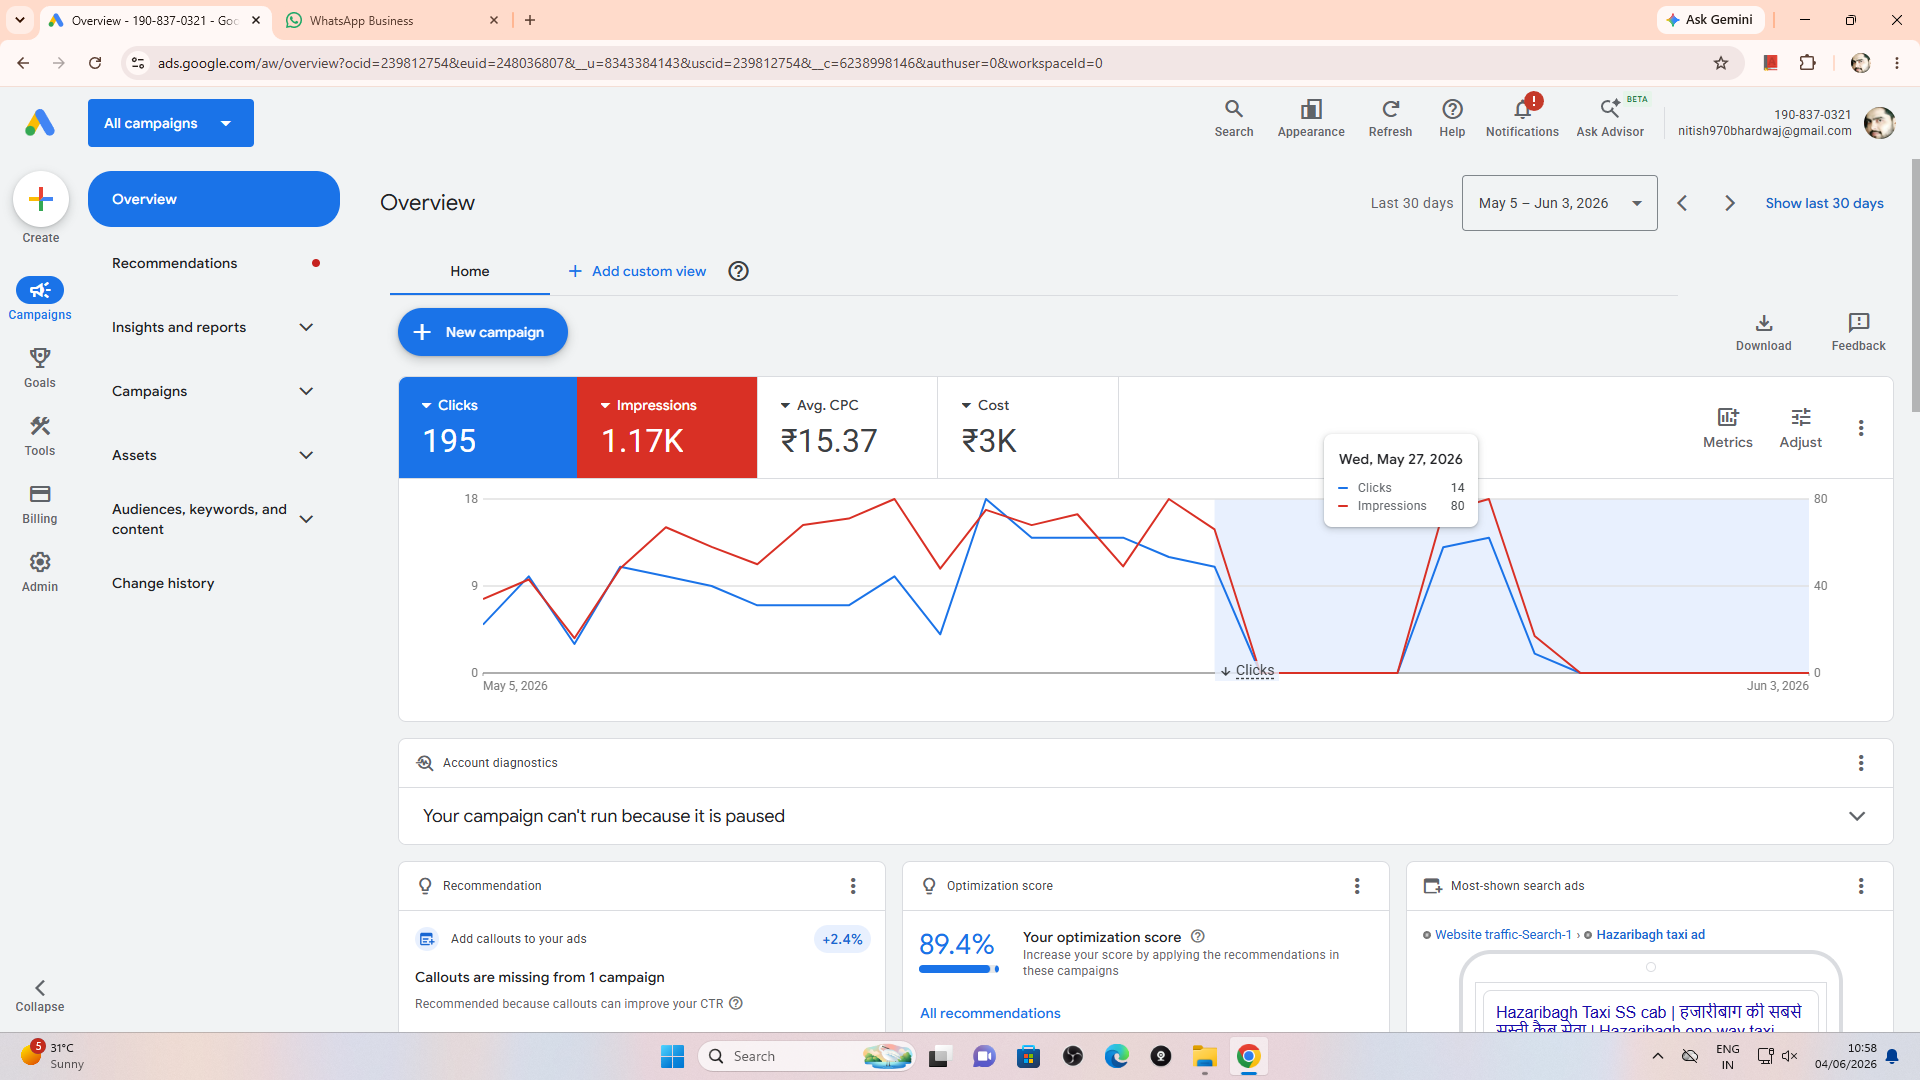Click taskbar Search box
The width and height of the screenshot is (1920, 1080).
coord(808,1056)
